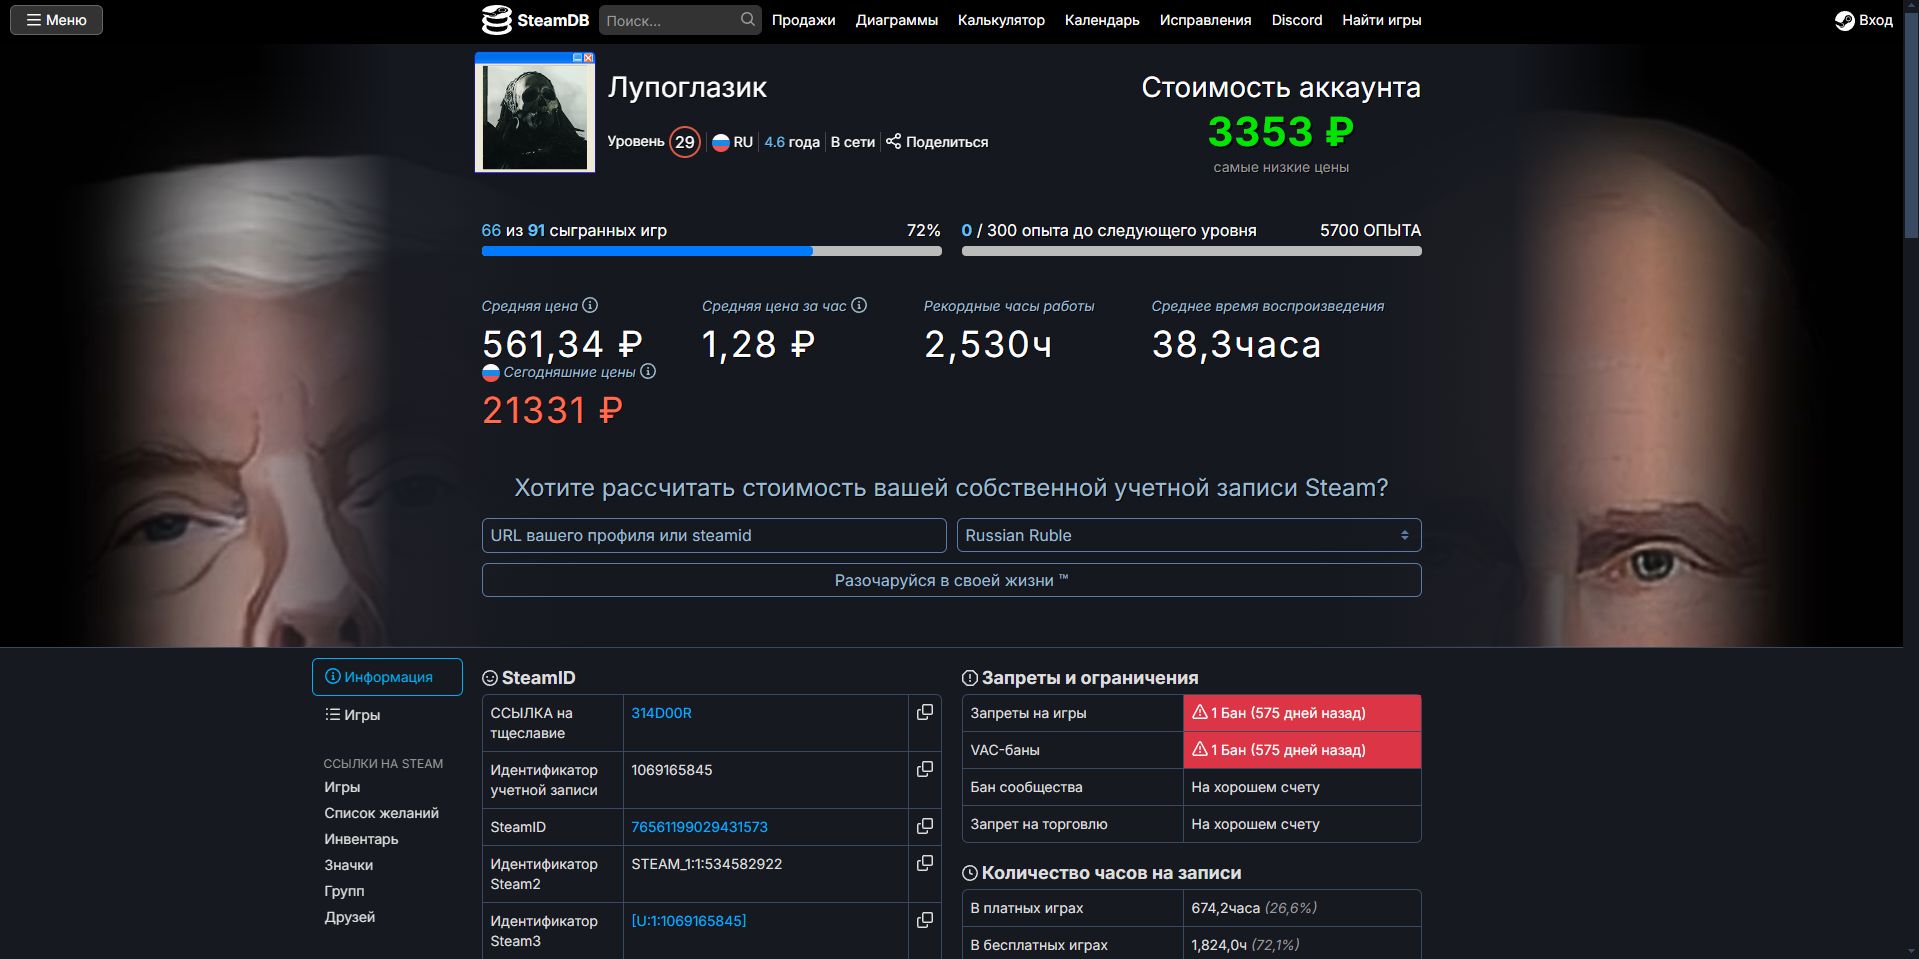Open the Друзей Steam link
The height and width of the screenshot is (959, 1919).
[349, 917]
